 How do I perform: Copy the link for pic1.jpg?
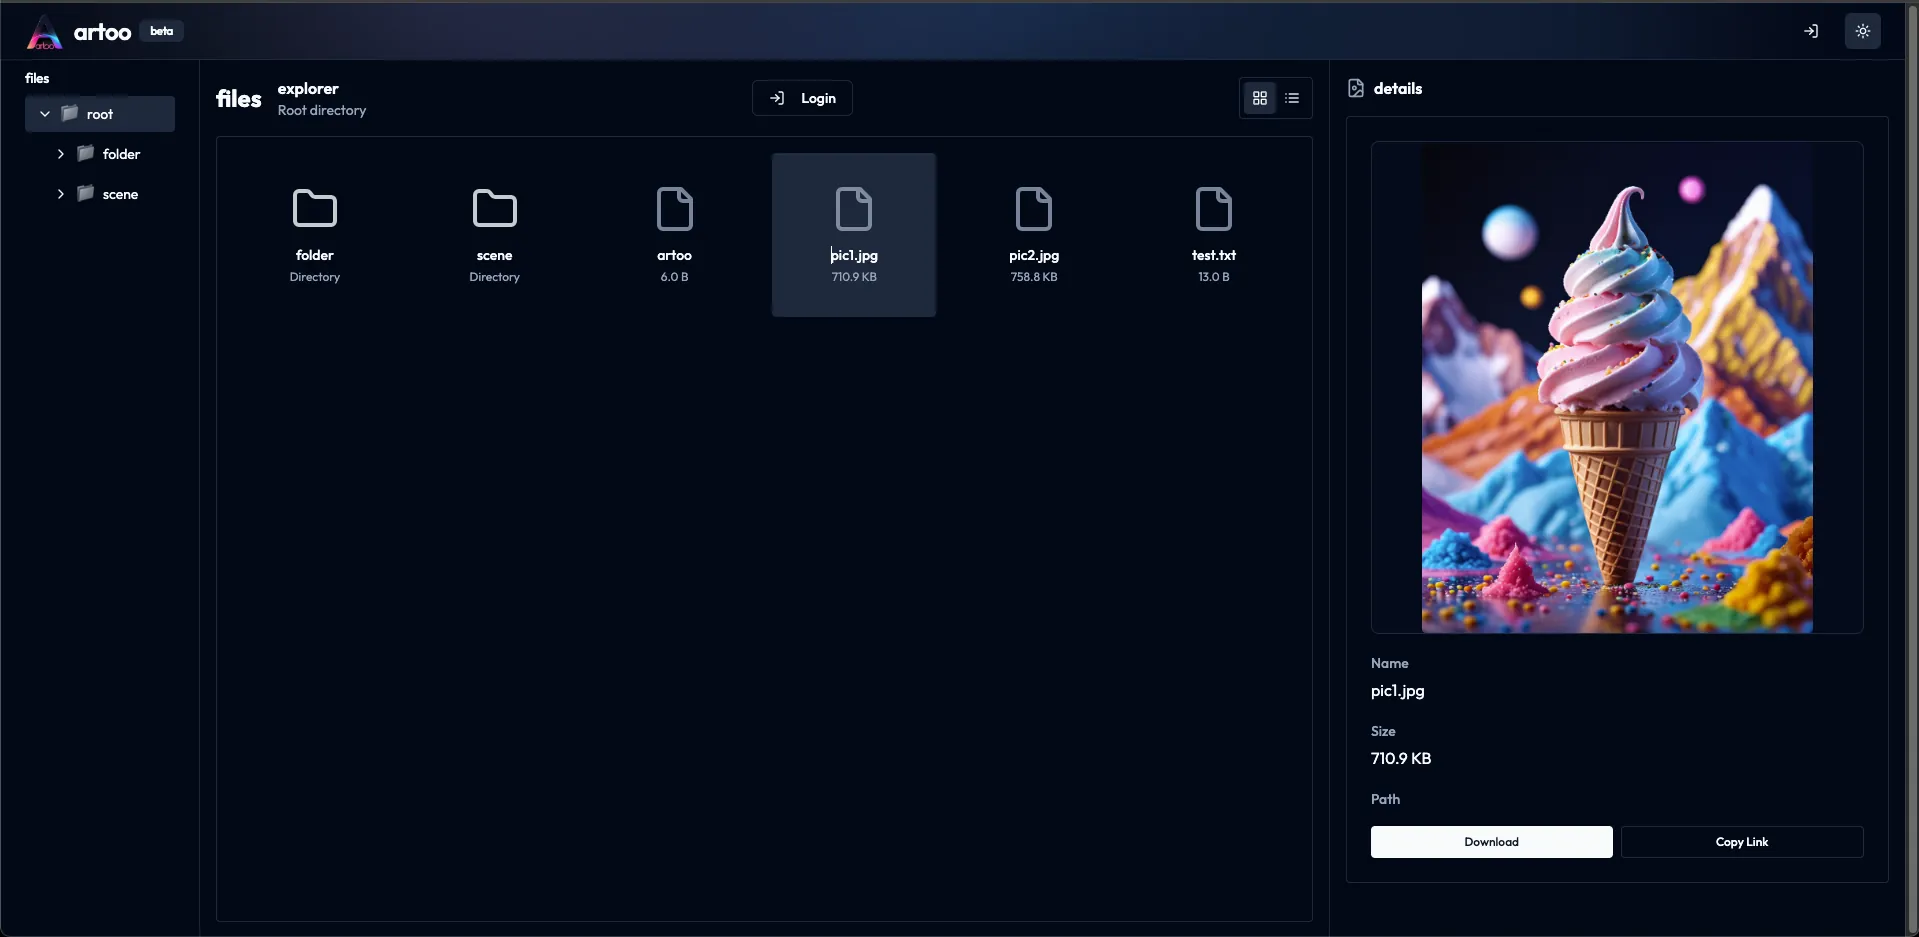pyautogui.click(x=1742, y=842)
